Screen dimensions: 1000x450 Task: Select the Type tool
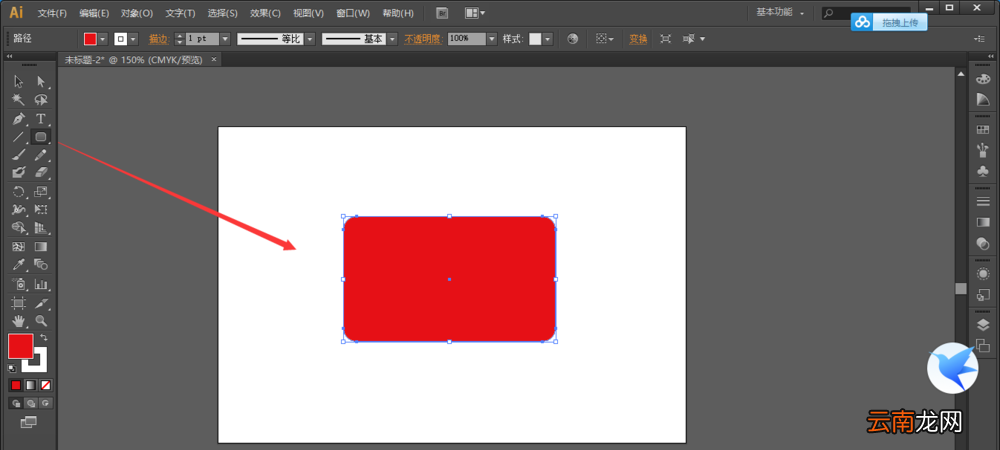pos(41,119)
